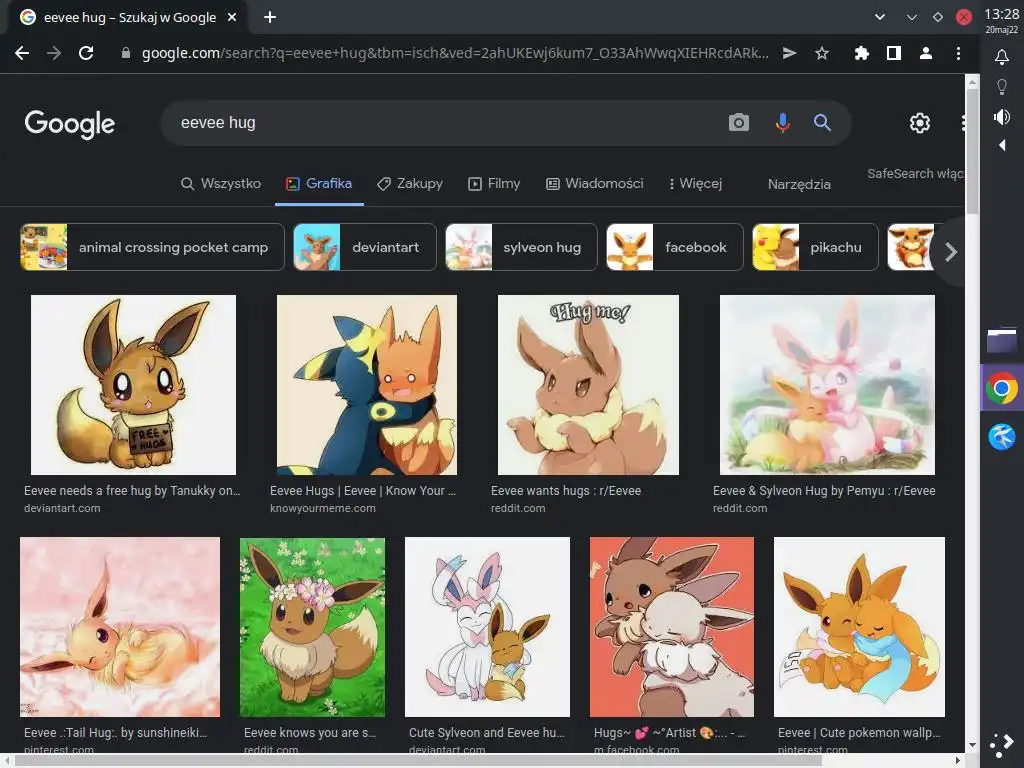
Task: Switch to the Zakupy tab
Action: coord(410,184)
